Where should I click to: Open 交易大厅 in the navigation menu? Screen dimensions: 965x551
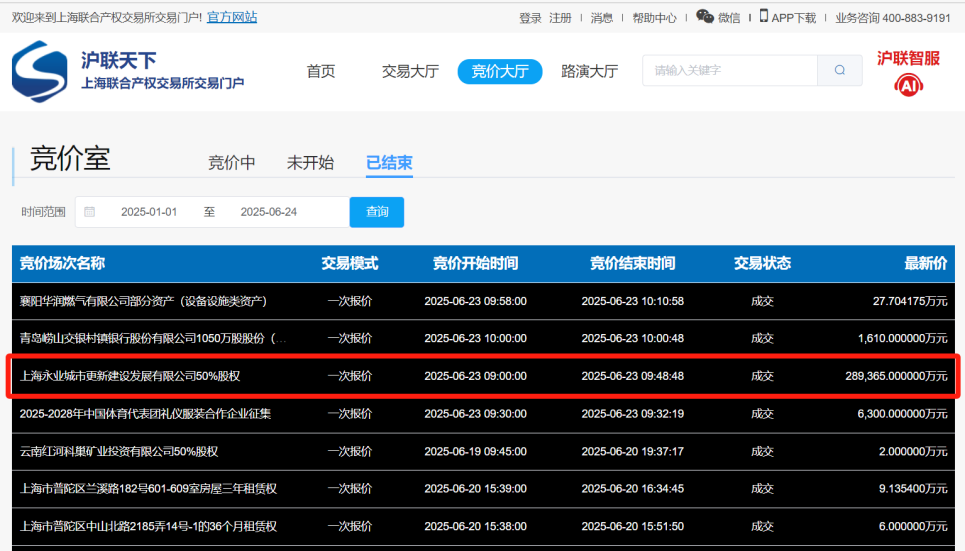(410, 71)
